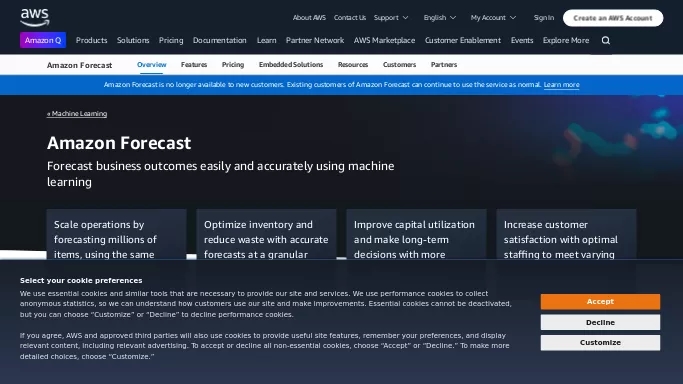The image size is (683, 384).
Task: Select the Pricing tab in subnav
Action: [233, 64]
